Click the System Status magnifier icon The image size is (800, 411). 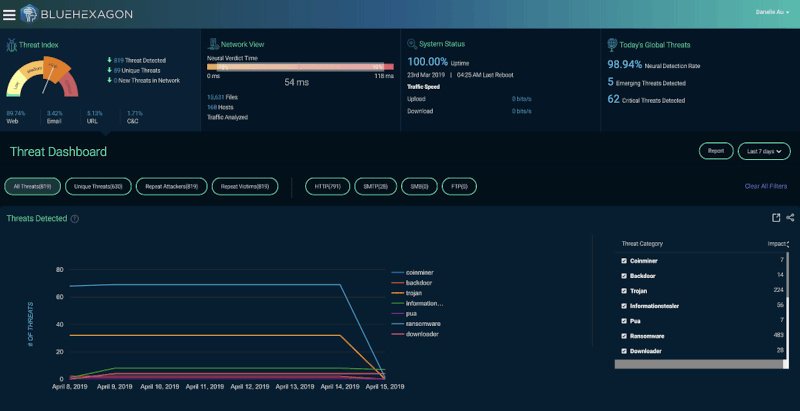pyautogui.click(x=412, y=44)
